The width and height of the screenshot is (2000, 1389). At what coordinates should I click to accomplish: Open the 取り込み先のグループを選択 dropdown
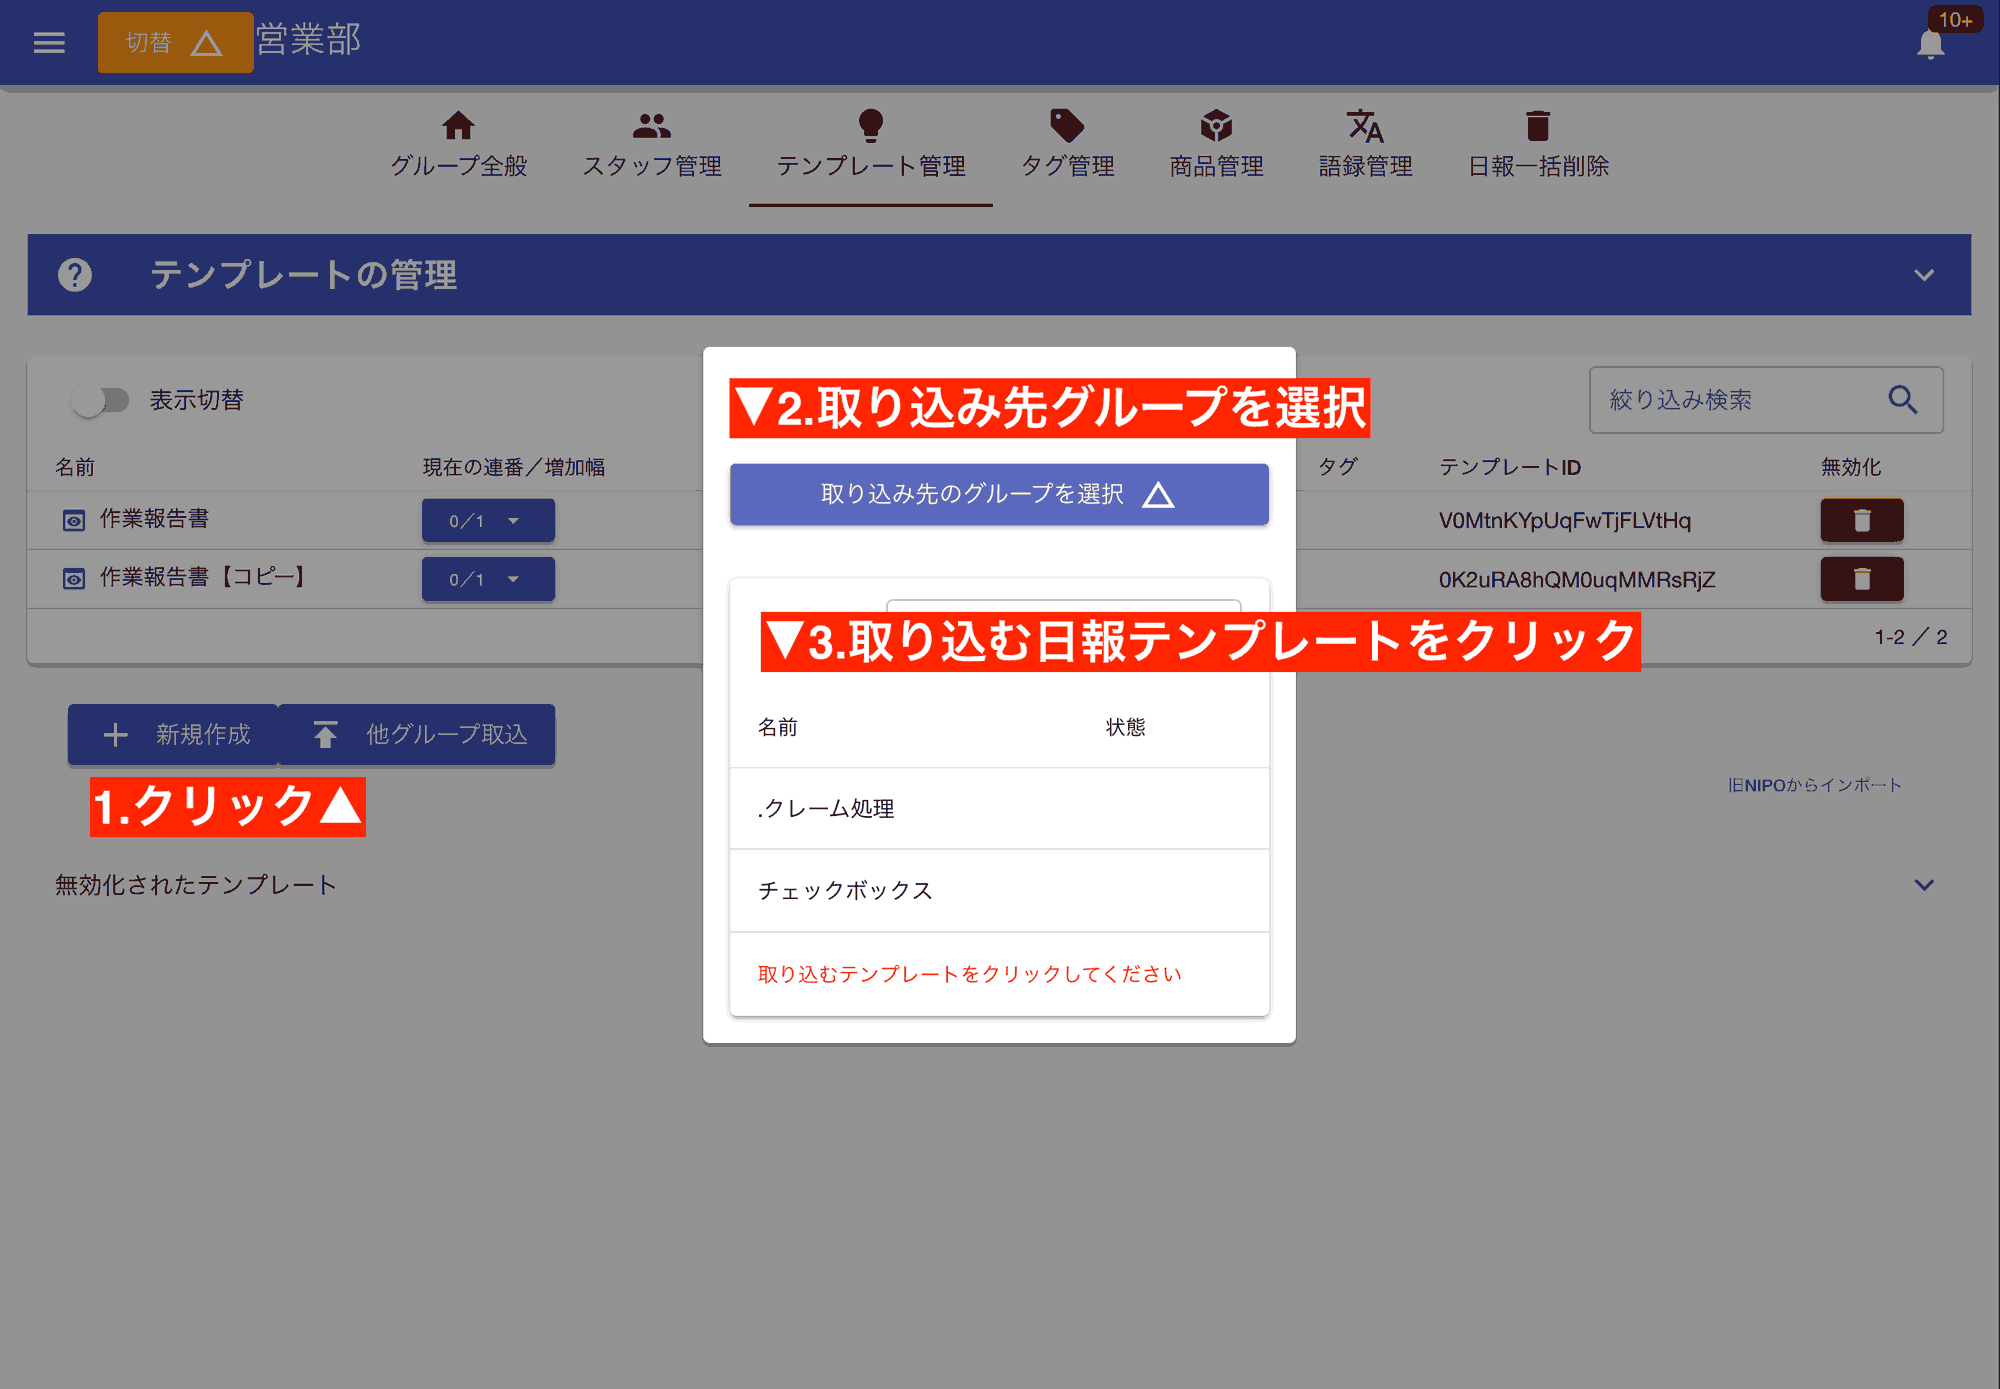[998, 494]
